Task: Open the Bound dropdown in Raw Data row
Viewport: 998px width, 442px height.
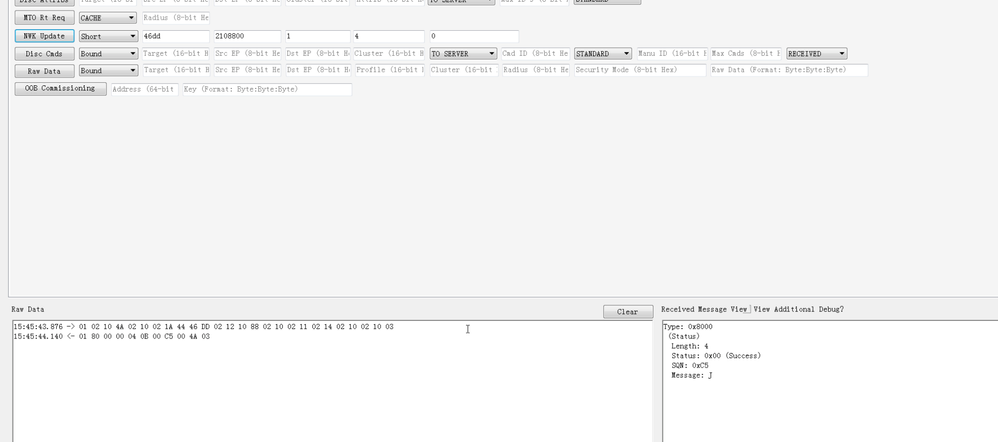Action: [x=108, y=71]
